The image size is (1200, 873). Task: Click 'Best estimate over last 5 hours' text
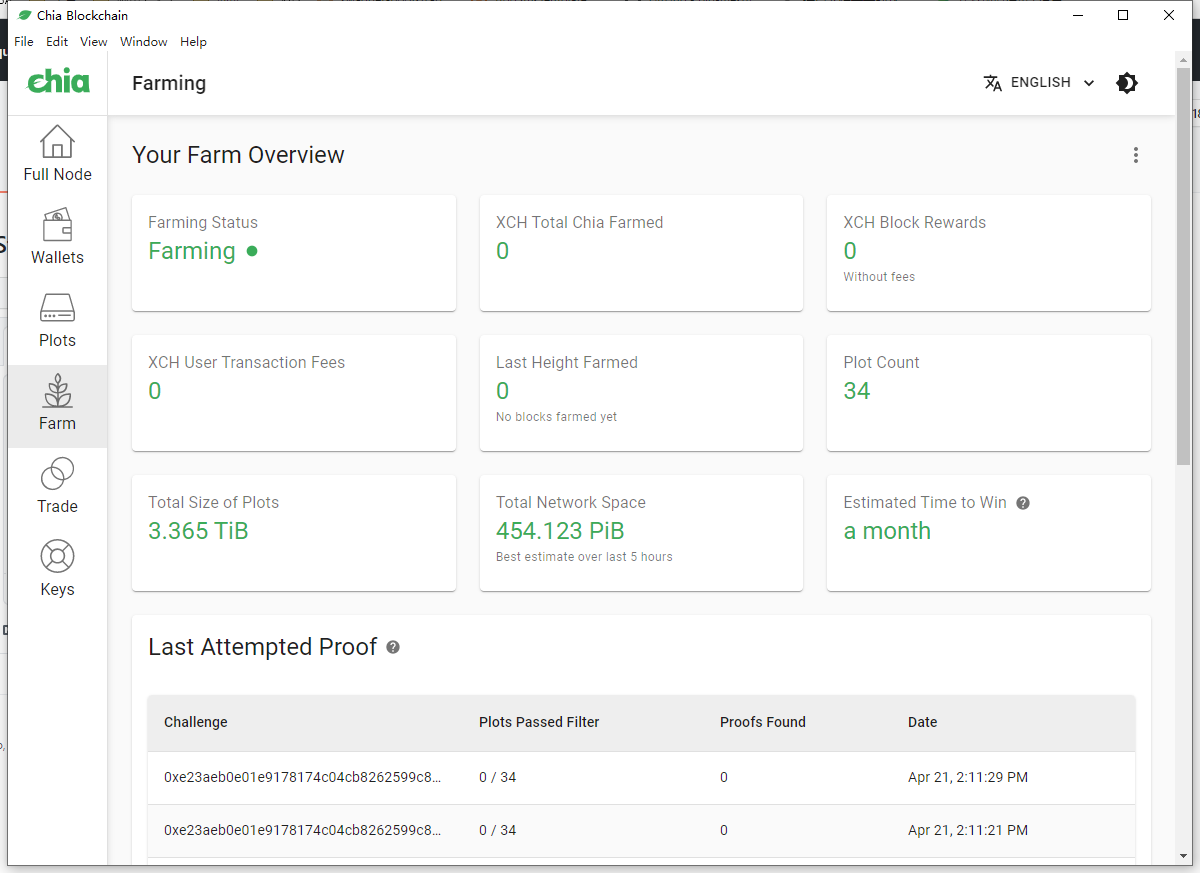pyautogui.click(x=584, y=557)
